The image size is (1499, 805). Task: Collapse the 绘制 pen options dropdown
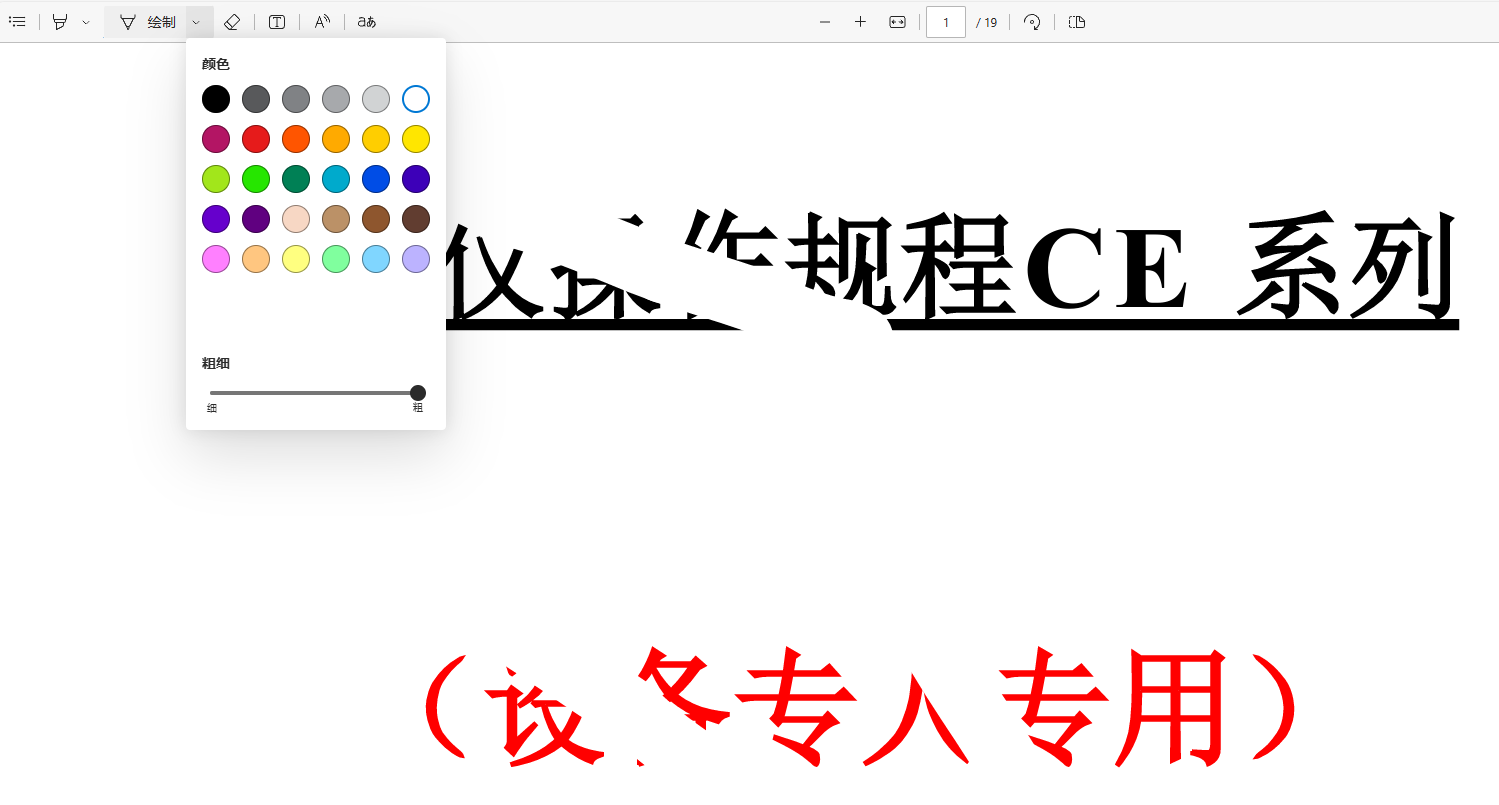coord(197,21)
